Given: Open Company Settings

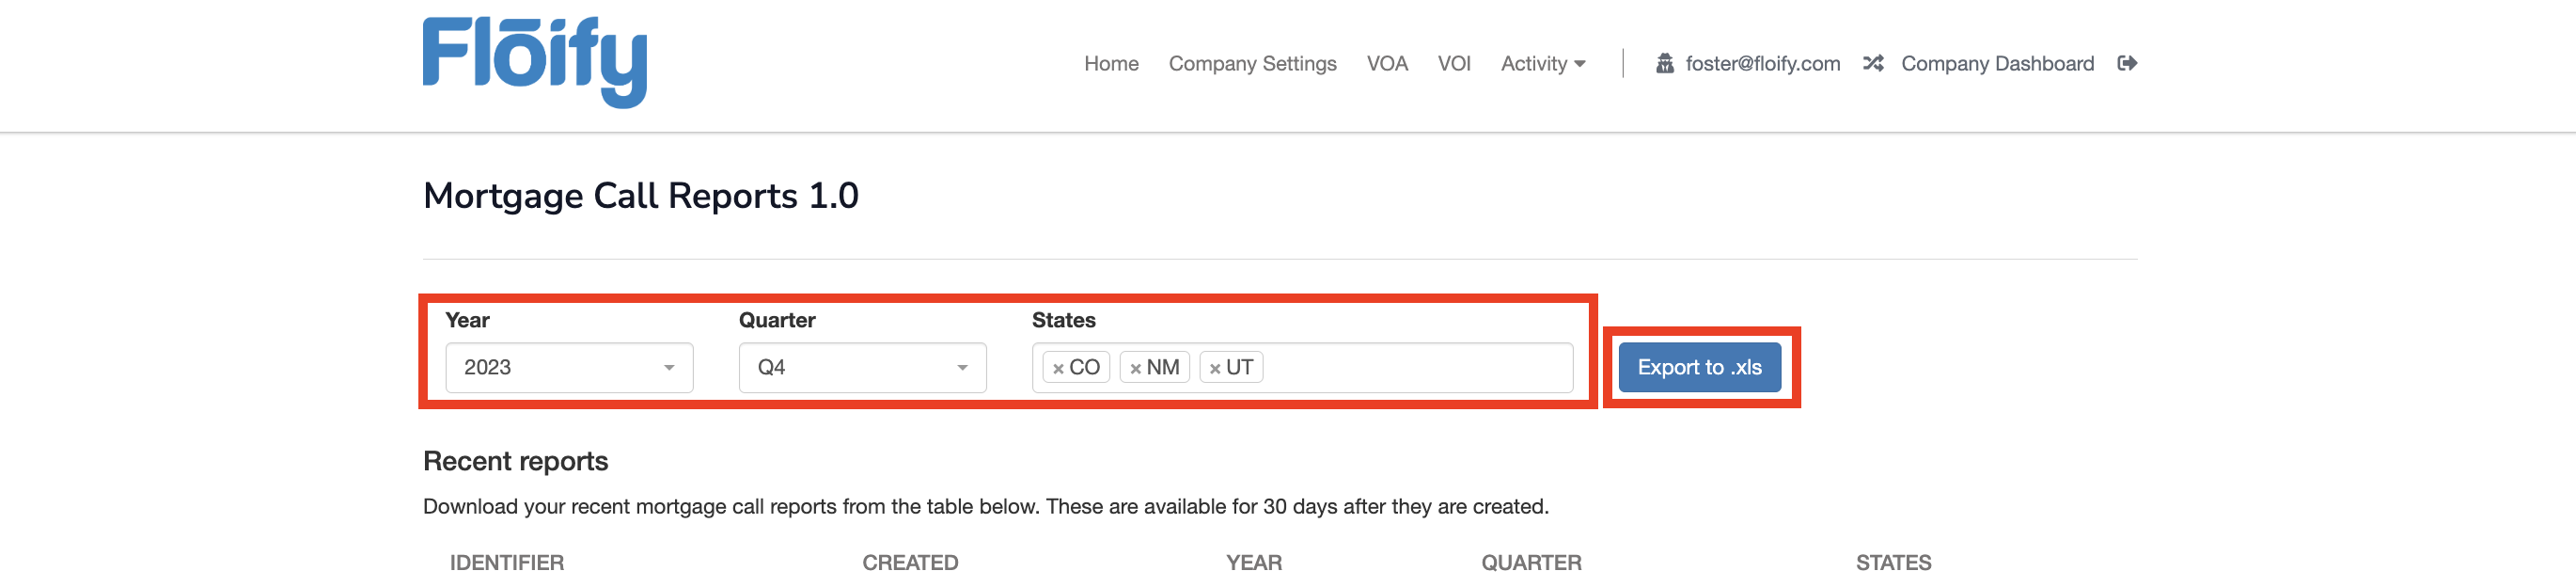Looking at the screenshot, I should pos(1252,64).
